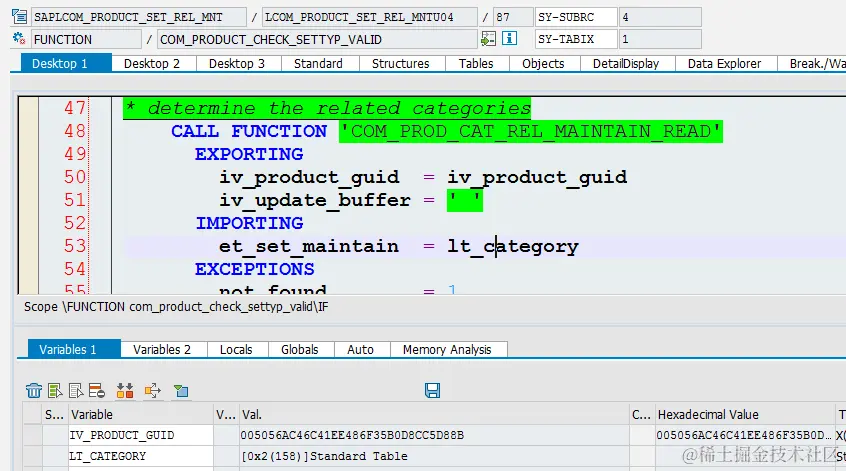Click lt_category in code line 53
Image resolution: width=846 pixels, height=471 pixels.
[513, 247]
